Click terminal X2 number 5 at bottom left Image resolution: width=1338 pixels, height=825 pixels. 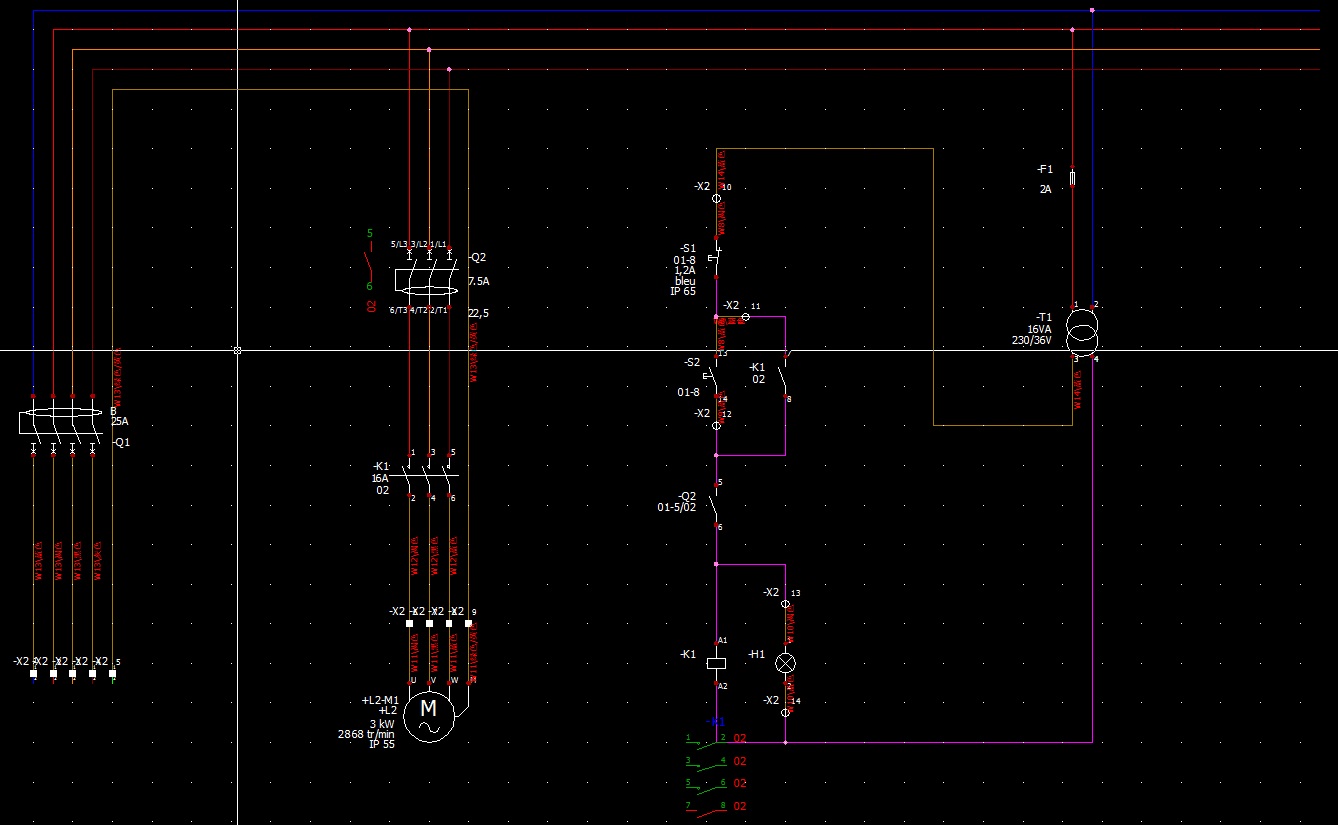(x=112, y=673)
